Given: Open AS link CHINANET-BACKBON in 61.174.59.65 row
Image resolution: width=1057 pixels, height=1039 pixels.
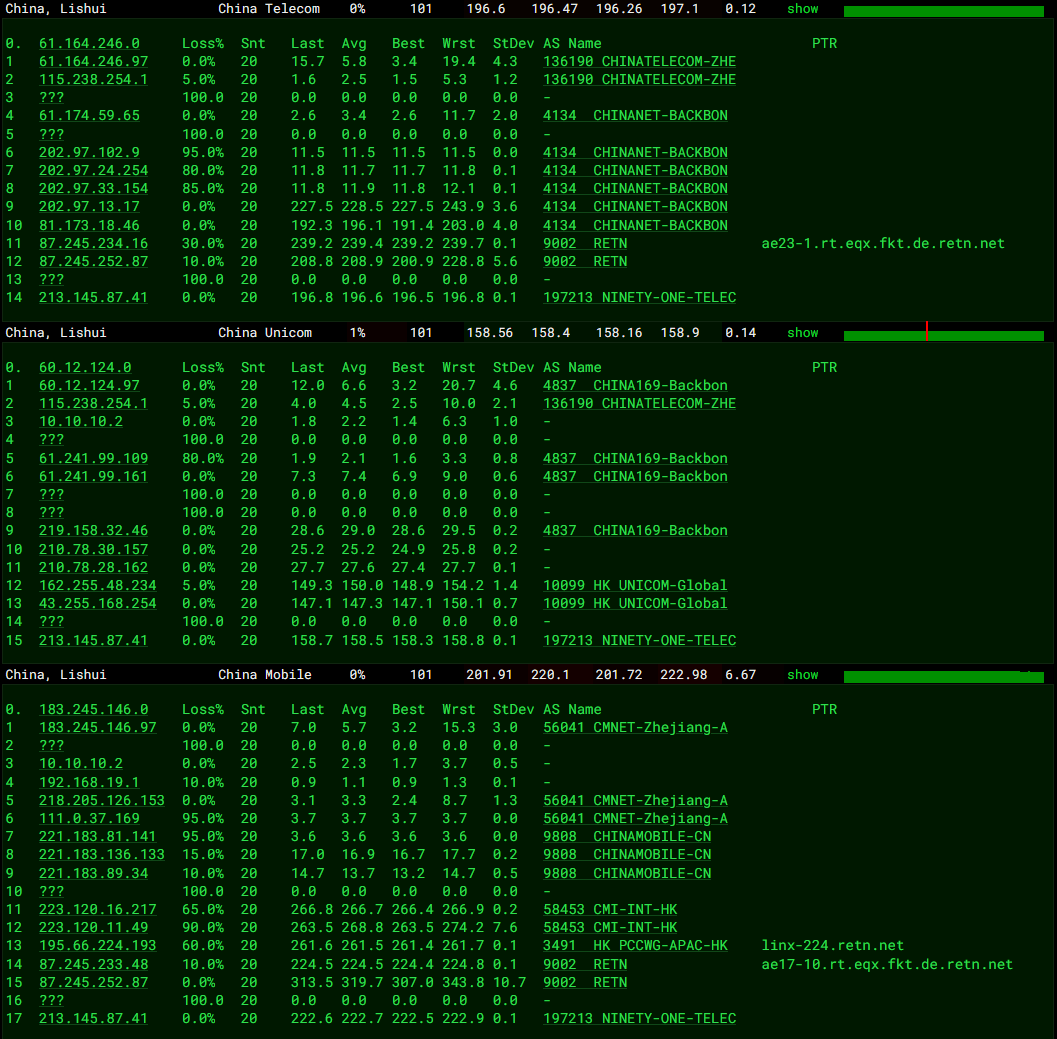Looking at the screenshot, I should [635, 115].
